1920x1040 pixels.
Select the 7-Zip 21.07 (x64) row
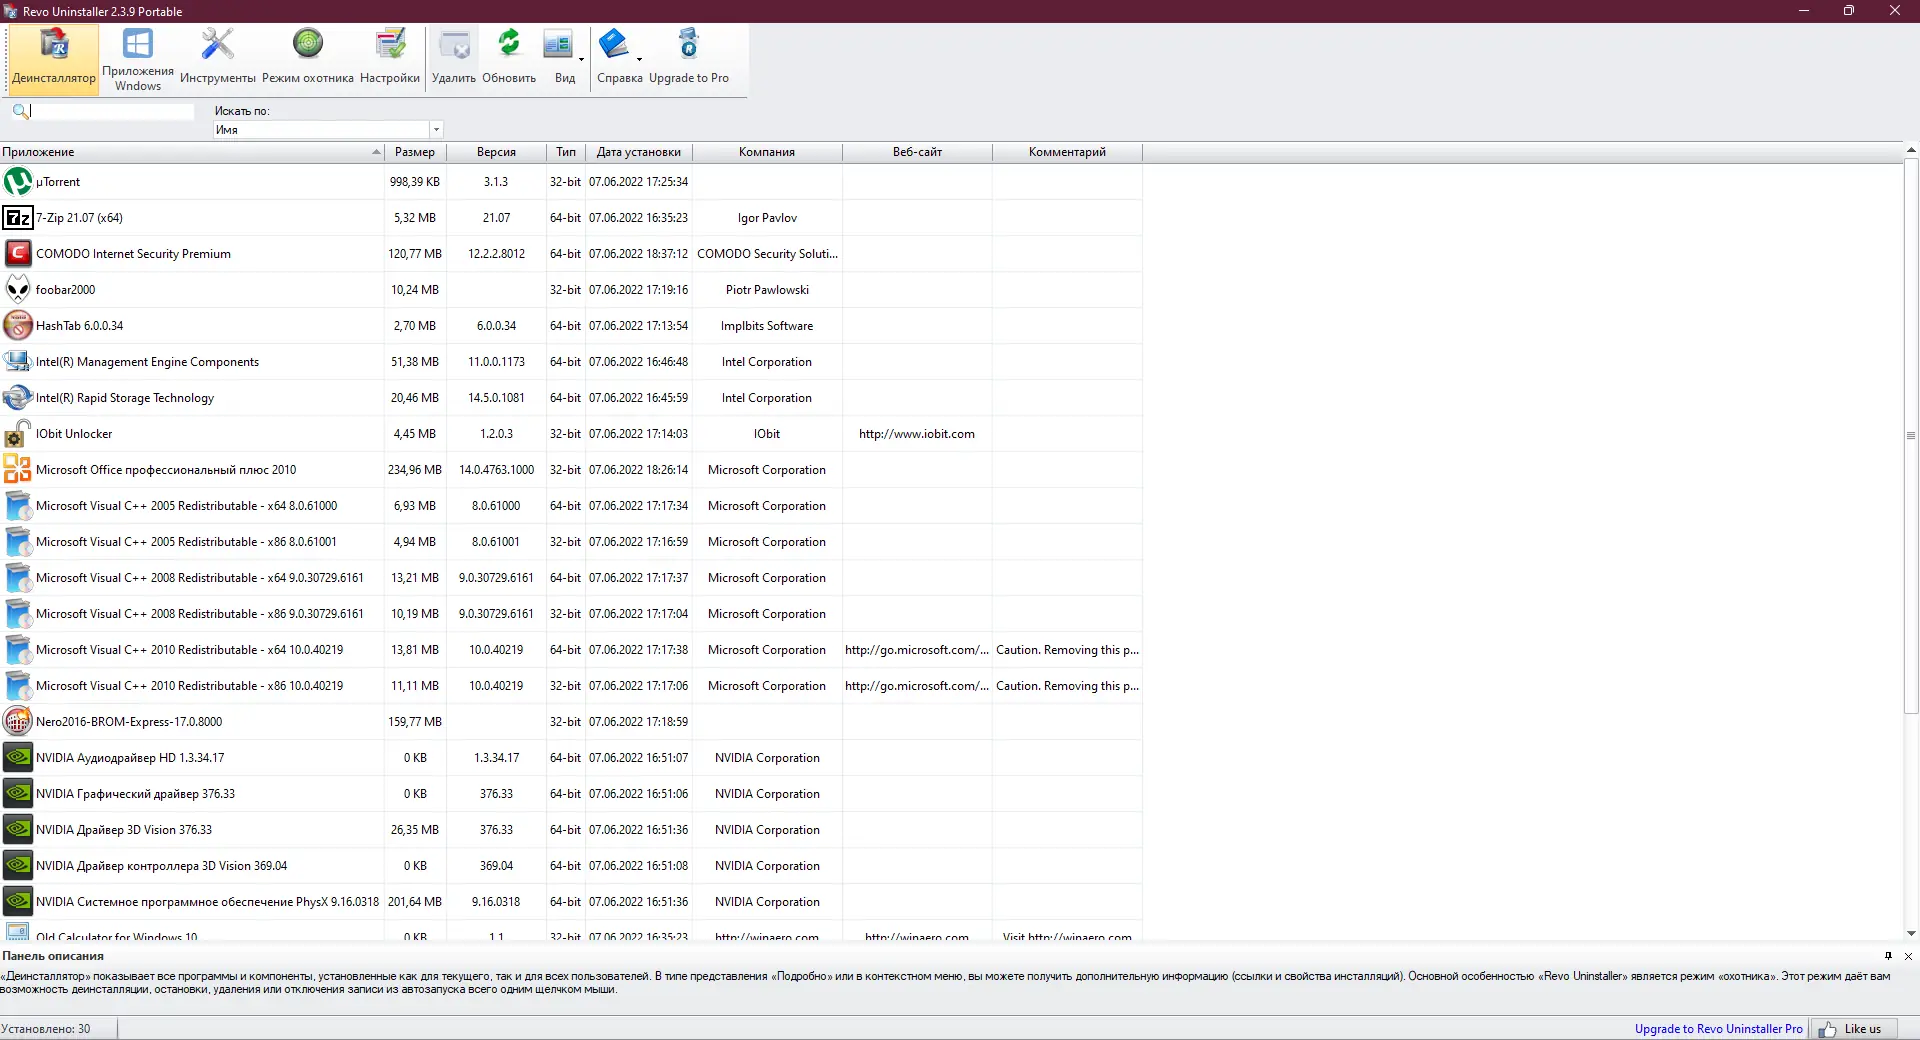(x=571, y=218)
